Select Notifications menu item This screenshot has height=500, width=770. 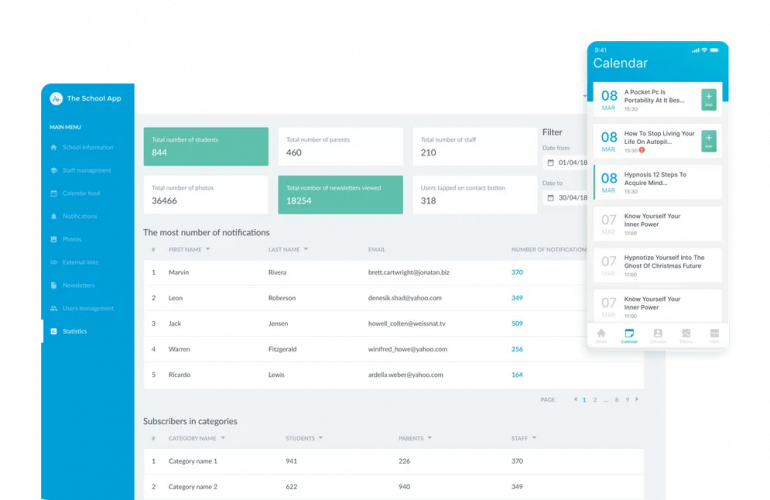(x=80, y=217)
